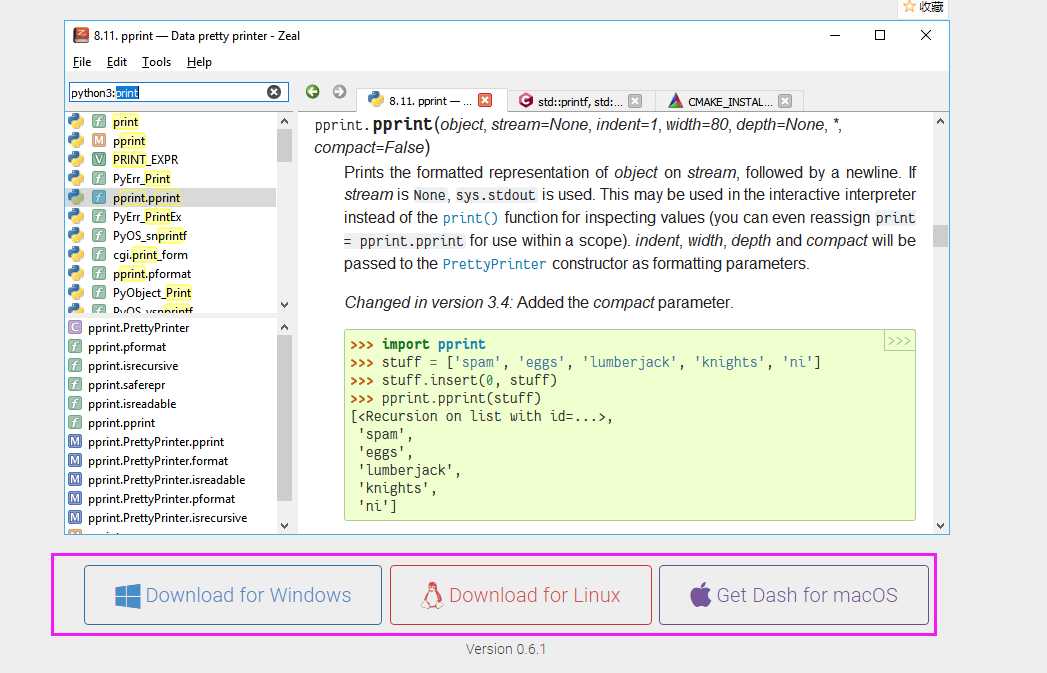1047x673 pixels.
Task: Click Download for Linux button
Action: (x=521, y=595)
